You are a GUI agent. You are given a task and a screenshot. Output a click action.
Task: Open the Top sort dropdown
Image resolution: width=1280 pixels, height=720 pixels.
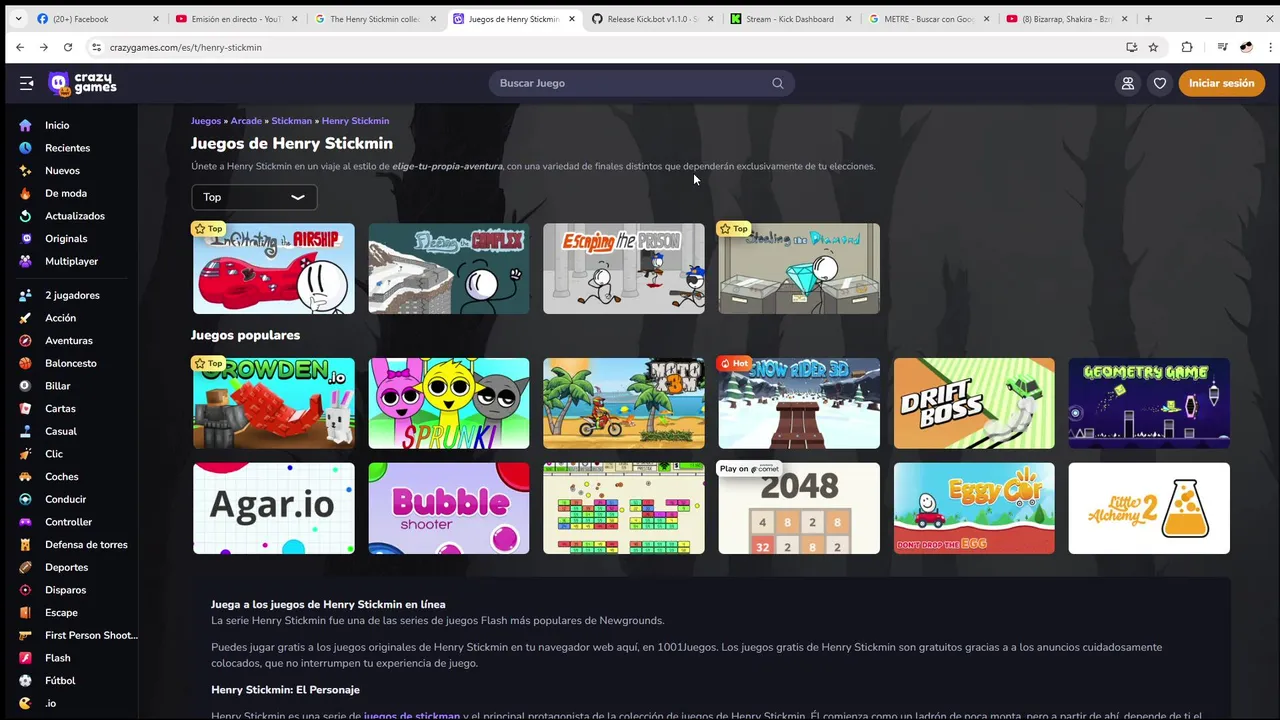[254, 197]
